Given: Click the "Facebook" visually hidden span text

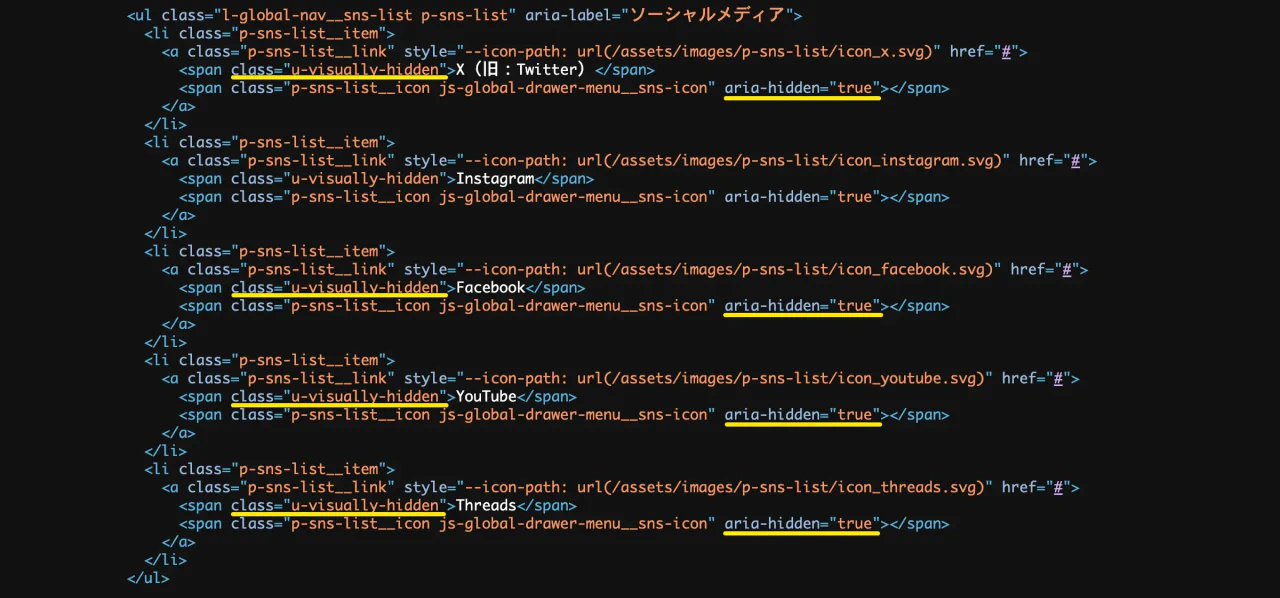Looking at the screenshot, I should (x=490, y=288).
